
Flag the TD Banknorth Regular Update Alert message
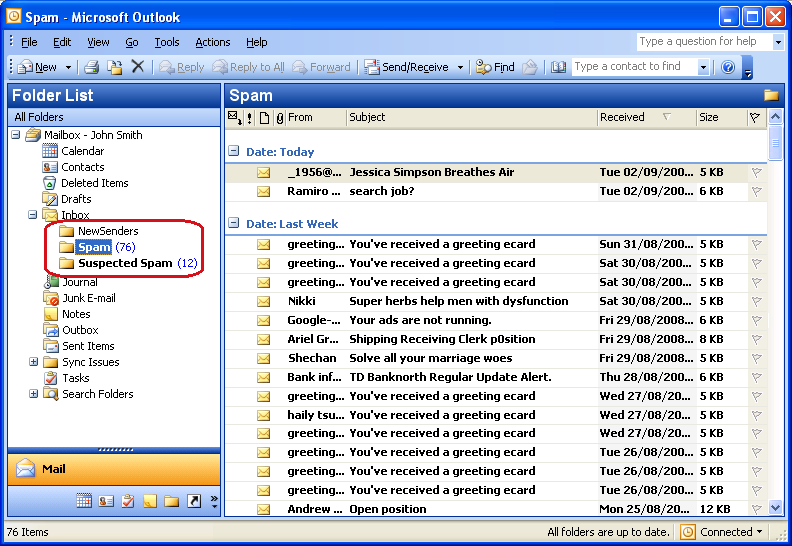[756, 377]
